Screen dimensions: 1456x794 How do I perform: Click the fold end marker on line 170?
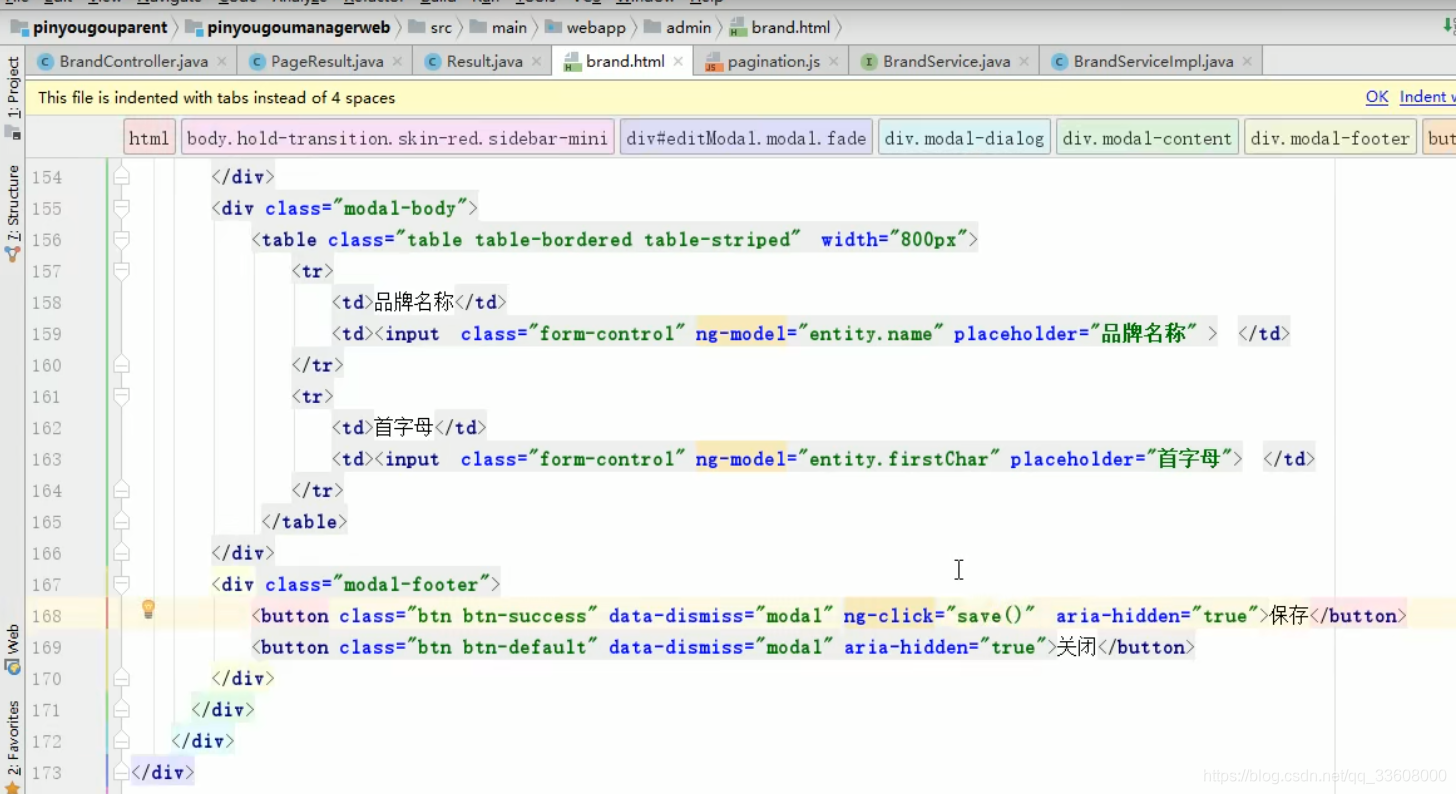(x=121, y=679)
